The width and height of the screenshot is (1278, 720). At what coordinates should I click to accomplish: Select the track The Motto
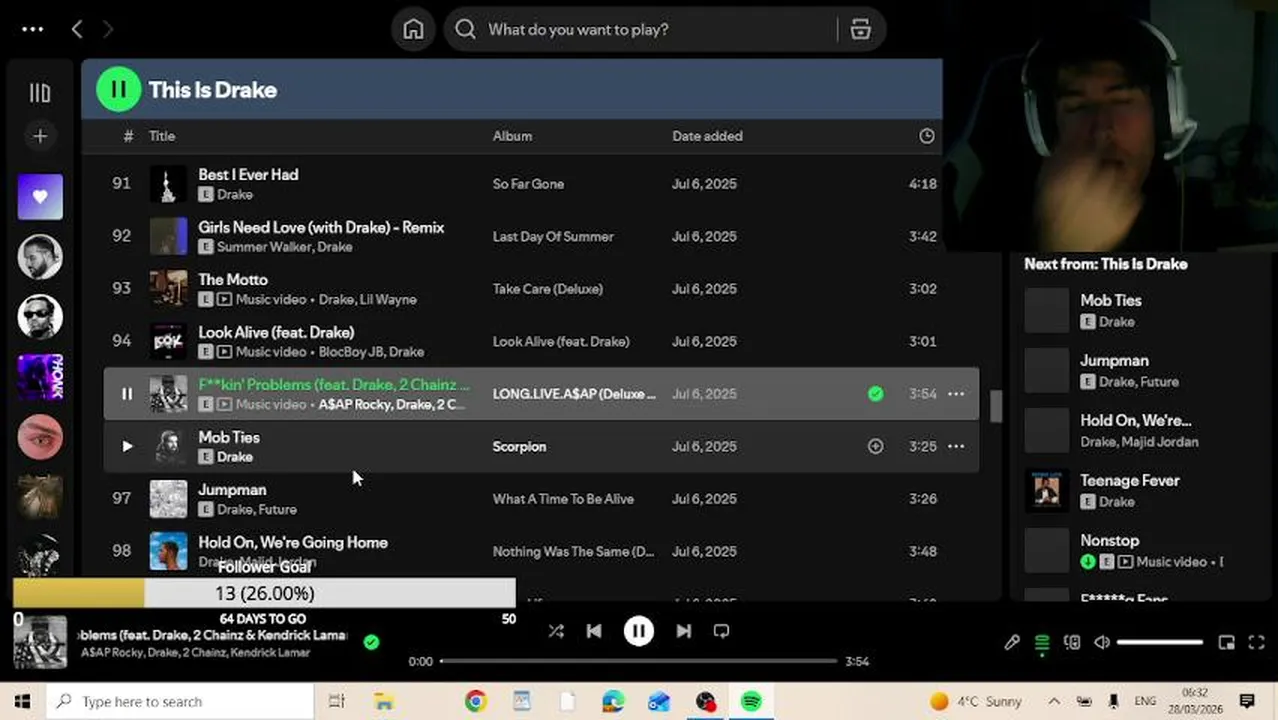[233, 279]
